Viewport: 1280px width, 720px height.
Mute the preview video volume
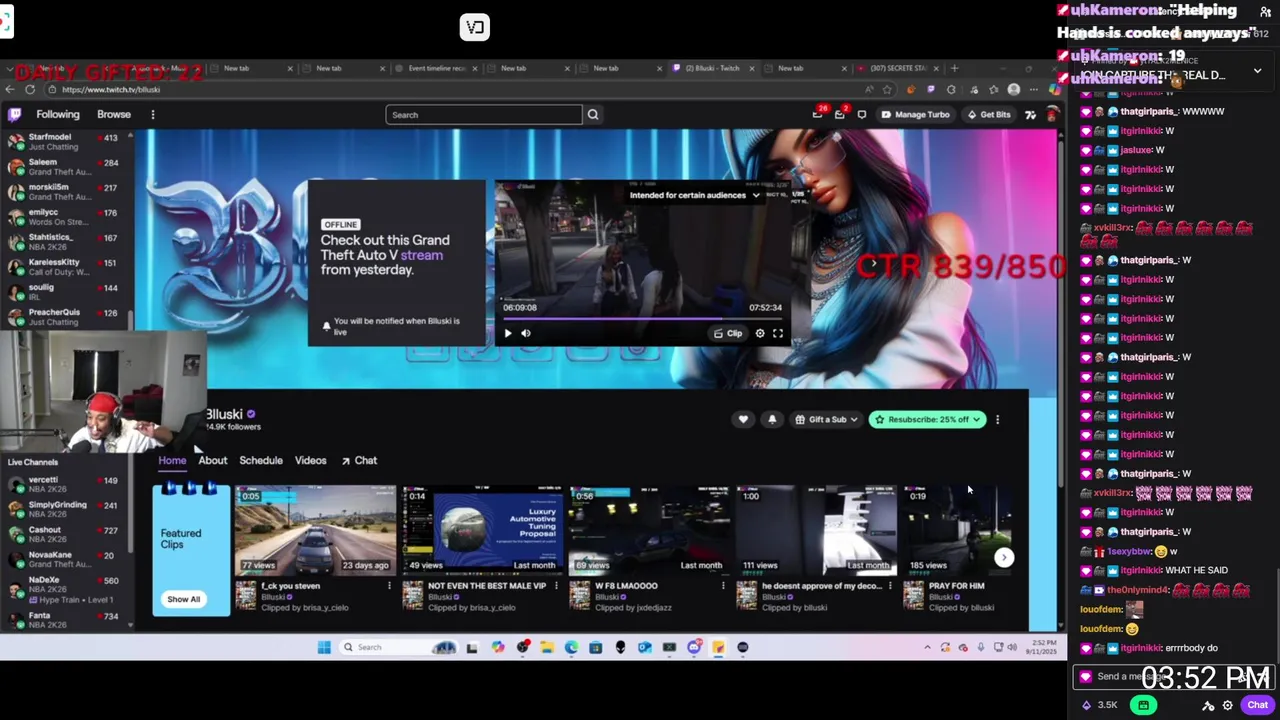click(x=526, y=333)
